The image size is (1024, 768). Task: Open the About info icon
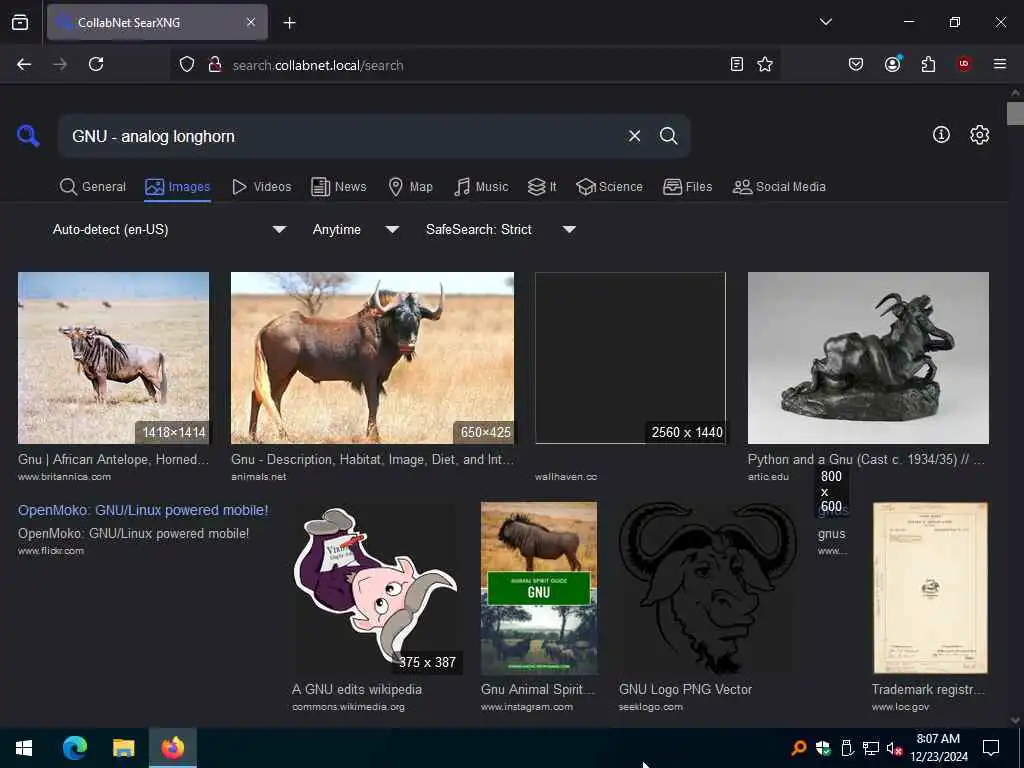(941, 135)
